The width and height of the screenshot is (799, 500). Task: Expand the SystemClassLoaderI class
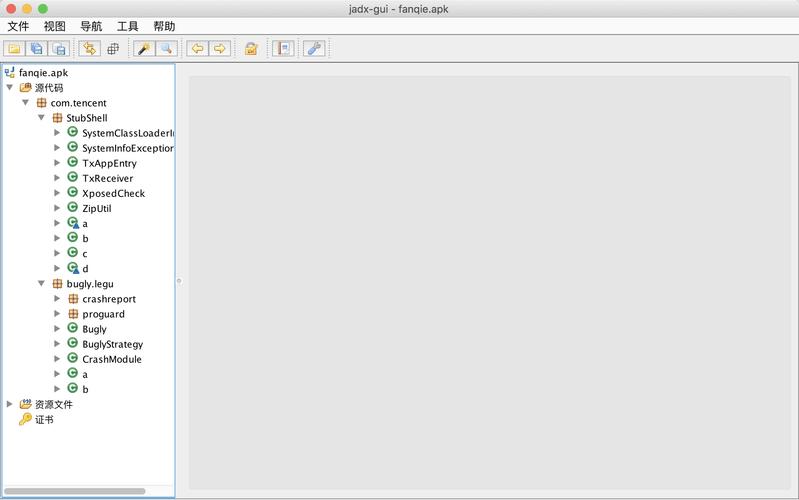tap(57, 133)
